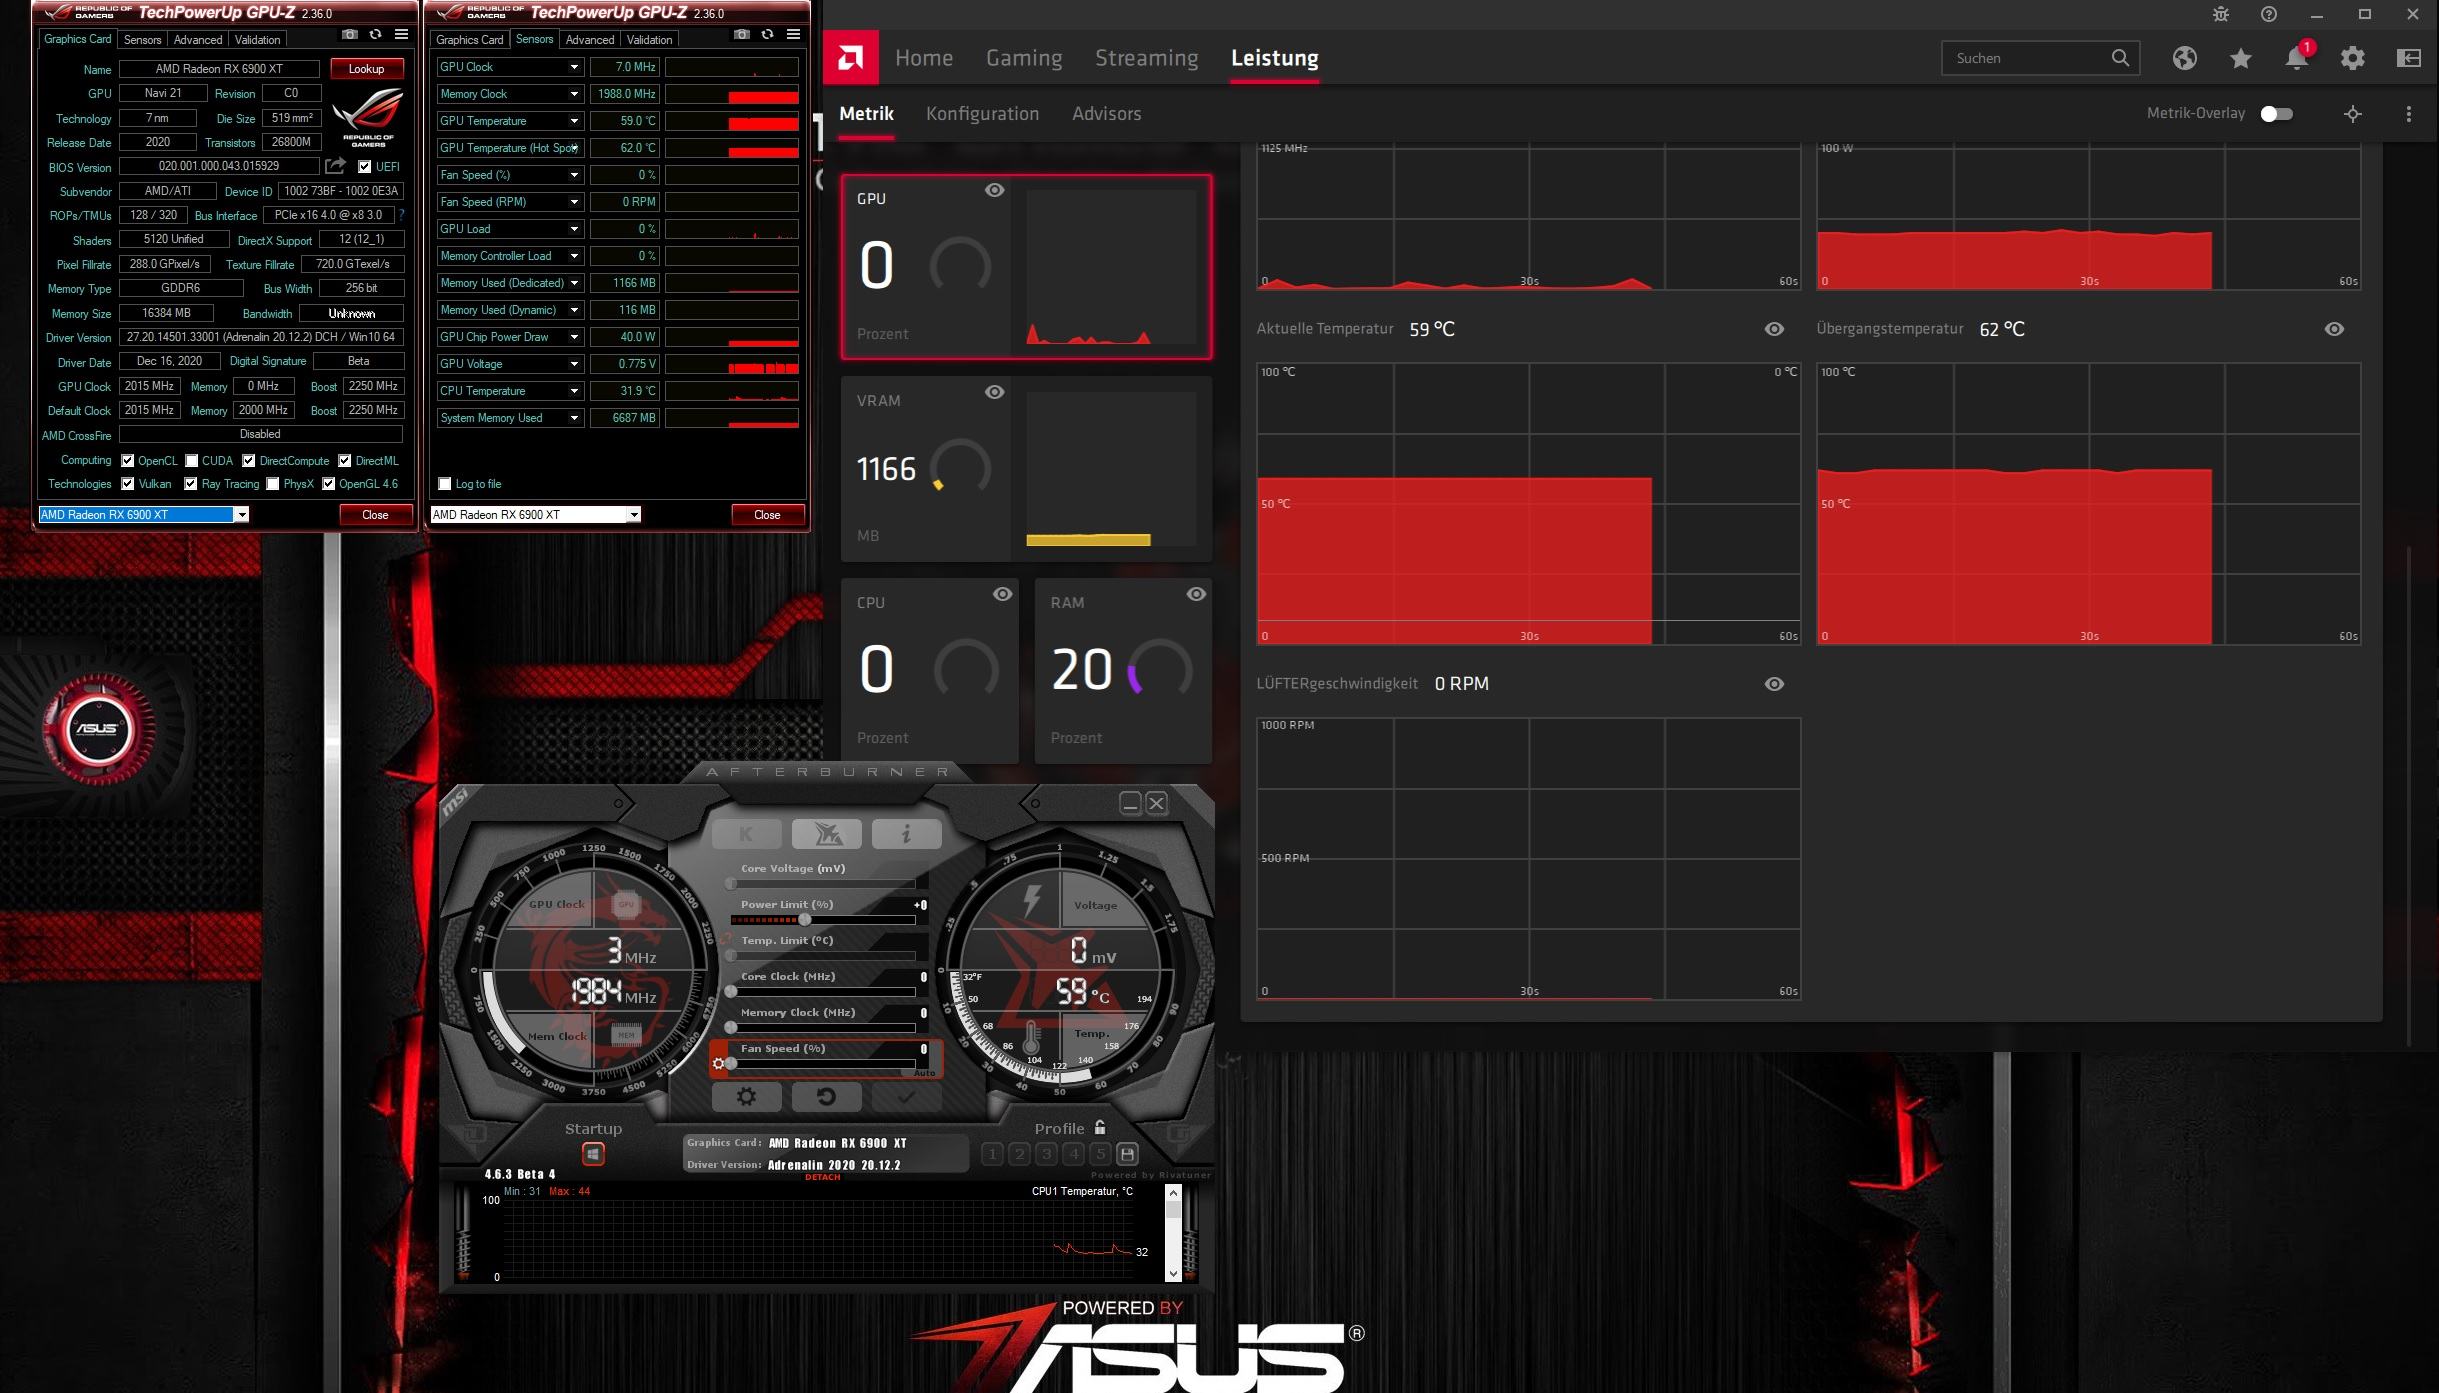Click Afterburner reset arrow button

826,1097
